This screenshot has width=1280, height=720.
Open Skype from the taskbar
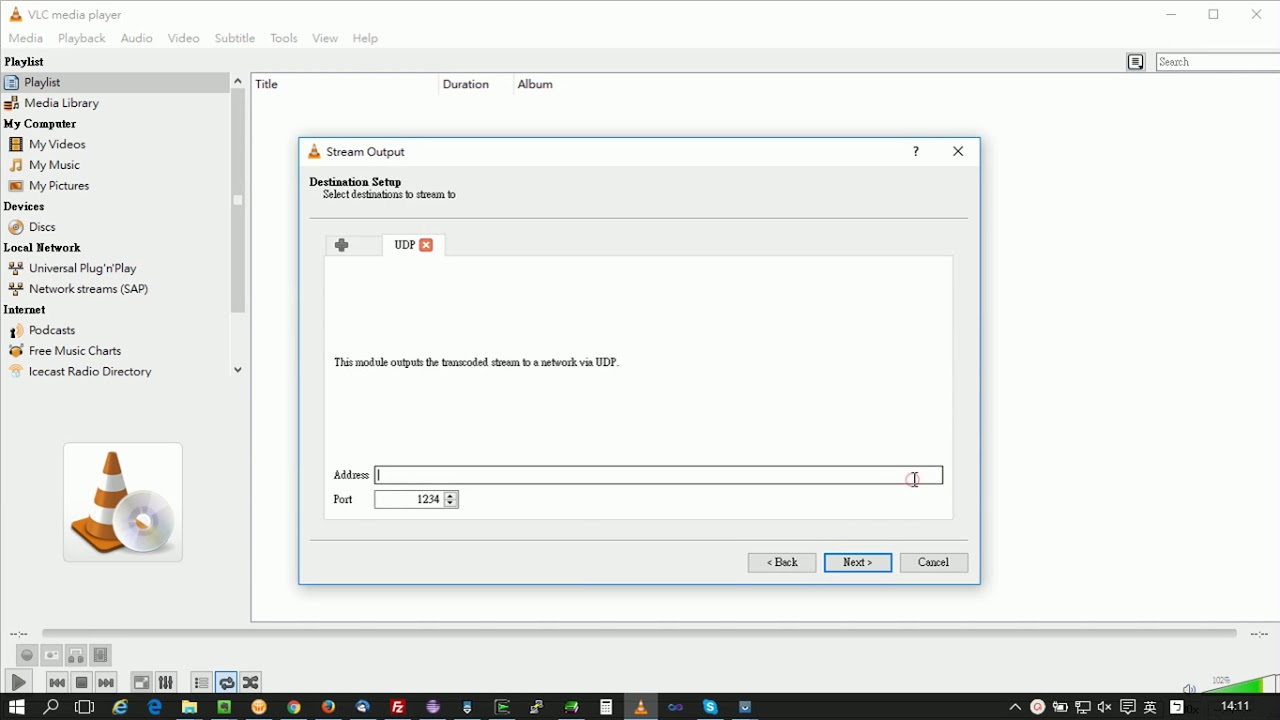tap(710, 707)
